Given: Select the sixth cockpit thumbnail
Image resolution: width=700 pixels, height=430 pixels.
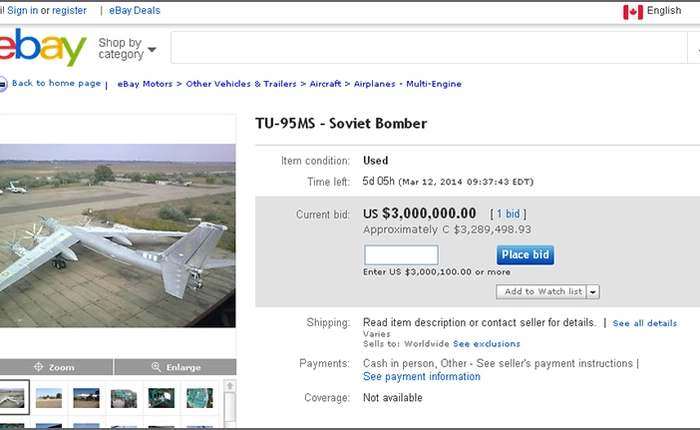Looking at the screenshot, I should [199, 397].
